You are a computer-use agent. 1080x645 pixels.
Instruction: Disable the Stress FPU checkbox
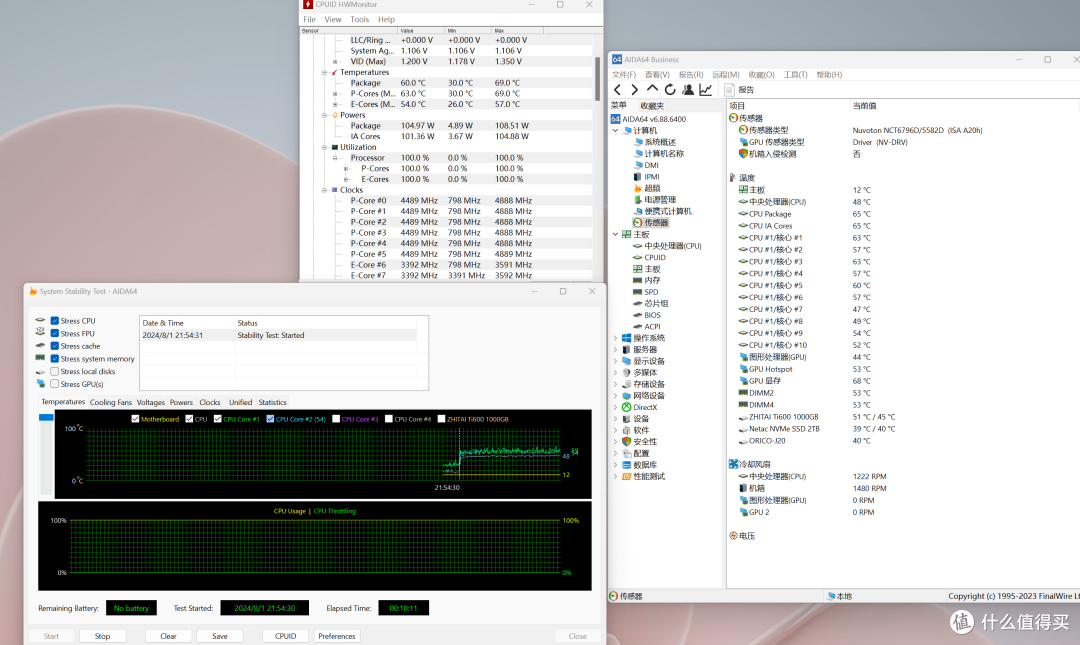[54, 334]
